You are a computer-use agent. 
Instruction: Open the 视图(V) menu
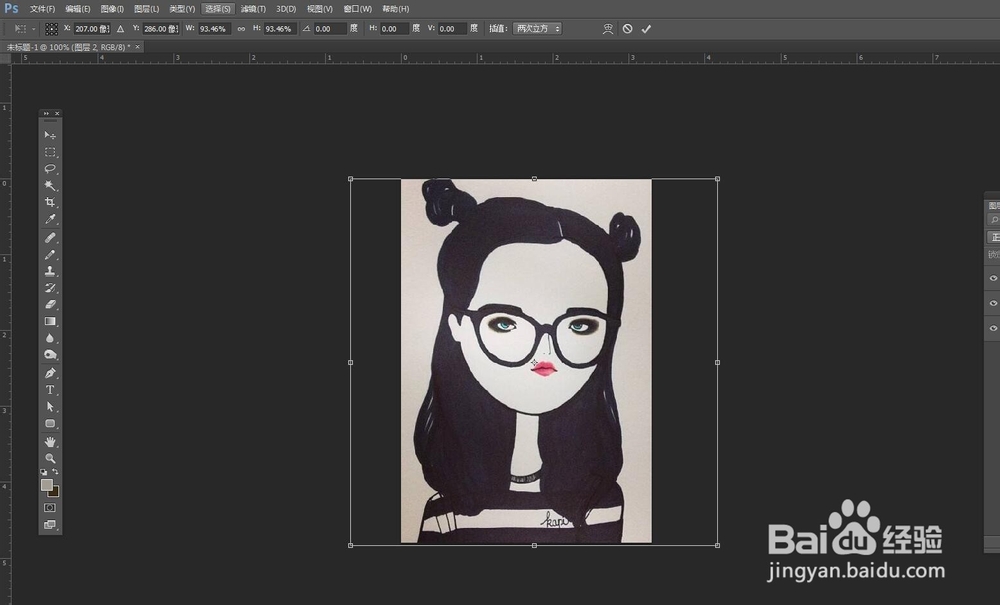coord(320,9)
